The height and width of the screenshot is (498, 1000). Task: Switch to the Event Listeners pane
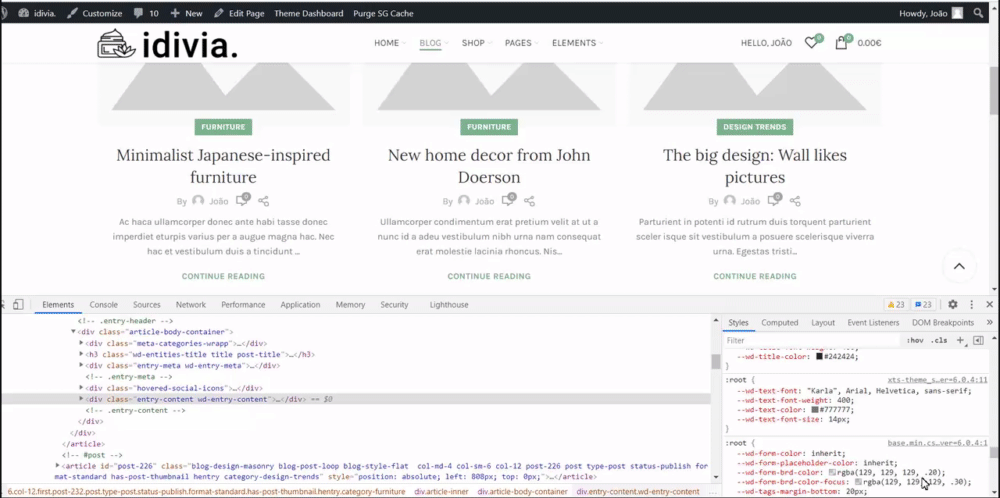(873, 323)
